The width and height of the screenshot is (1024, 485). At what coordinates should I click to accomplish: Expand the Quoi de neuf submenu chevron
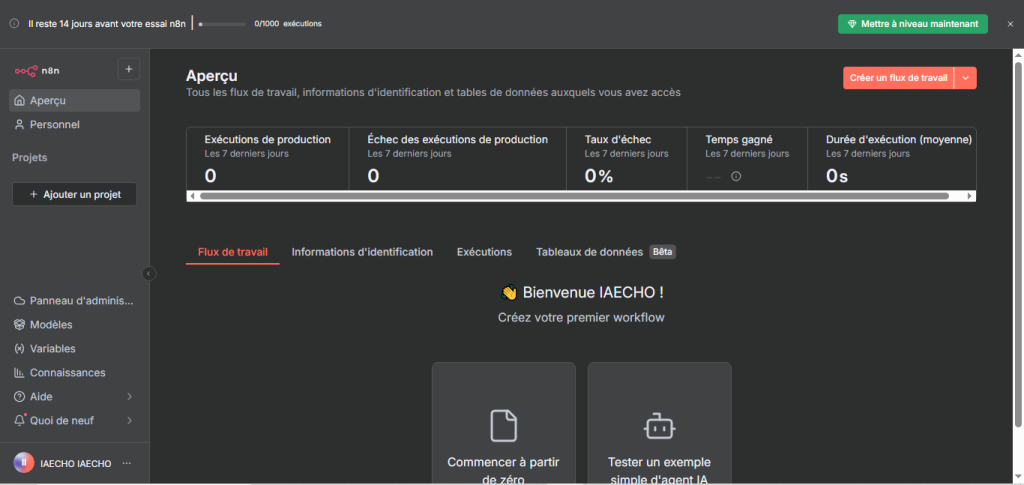coord(129,420)
